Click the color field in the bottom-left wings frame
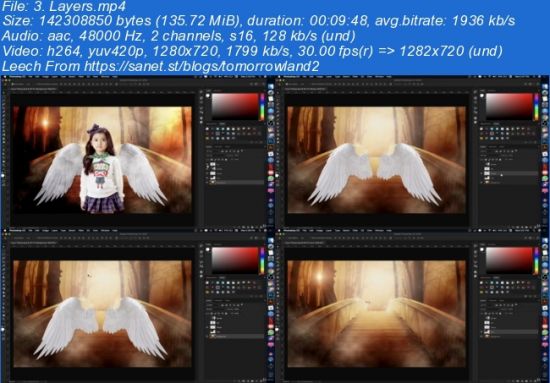Image resolution: width=550 pixels, height=383 pixels. click(x=235, y=261)
